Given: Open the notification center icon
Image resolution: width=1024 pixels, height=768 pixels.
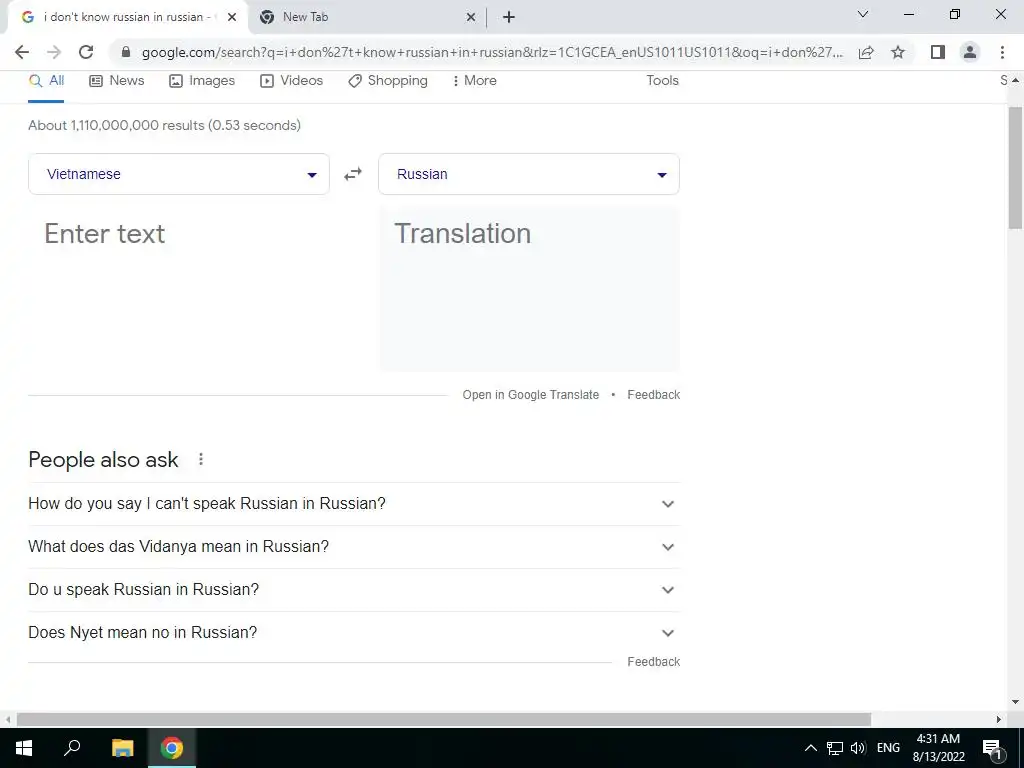Looking at the screenshot, I should point(992,748).
